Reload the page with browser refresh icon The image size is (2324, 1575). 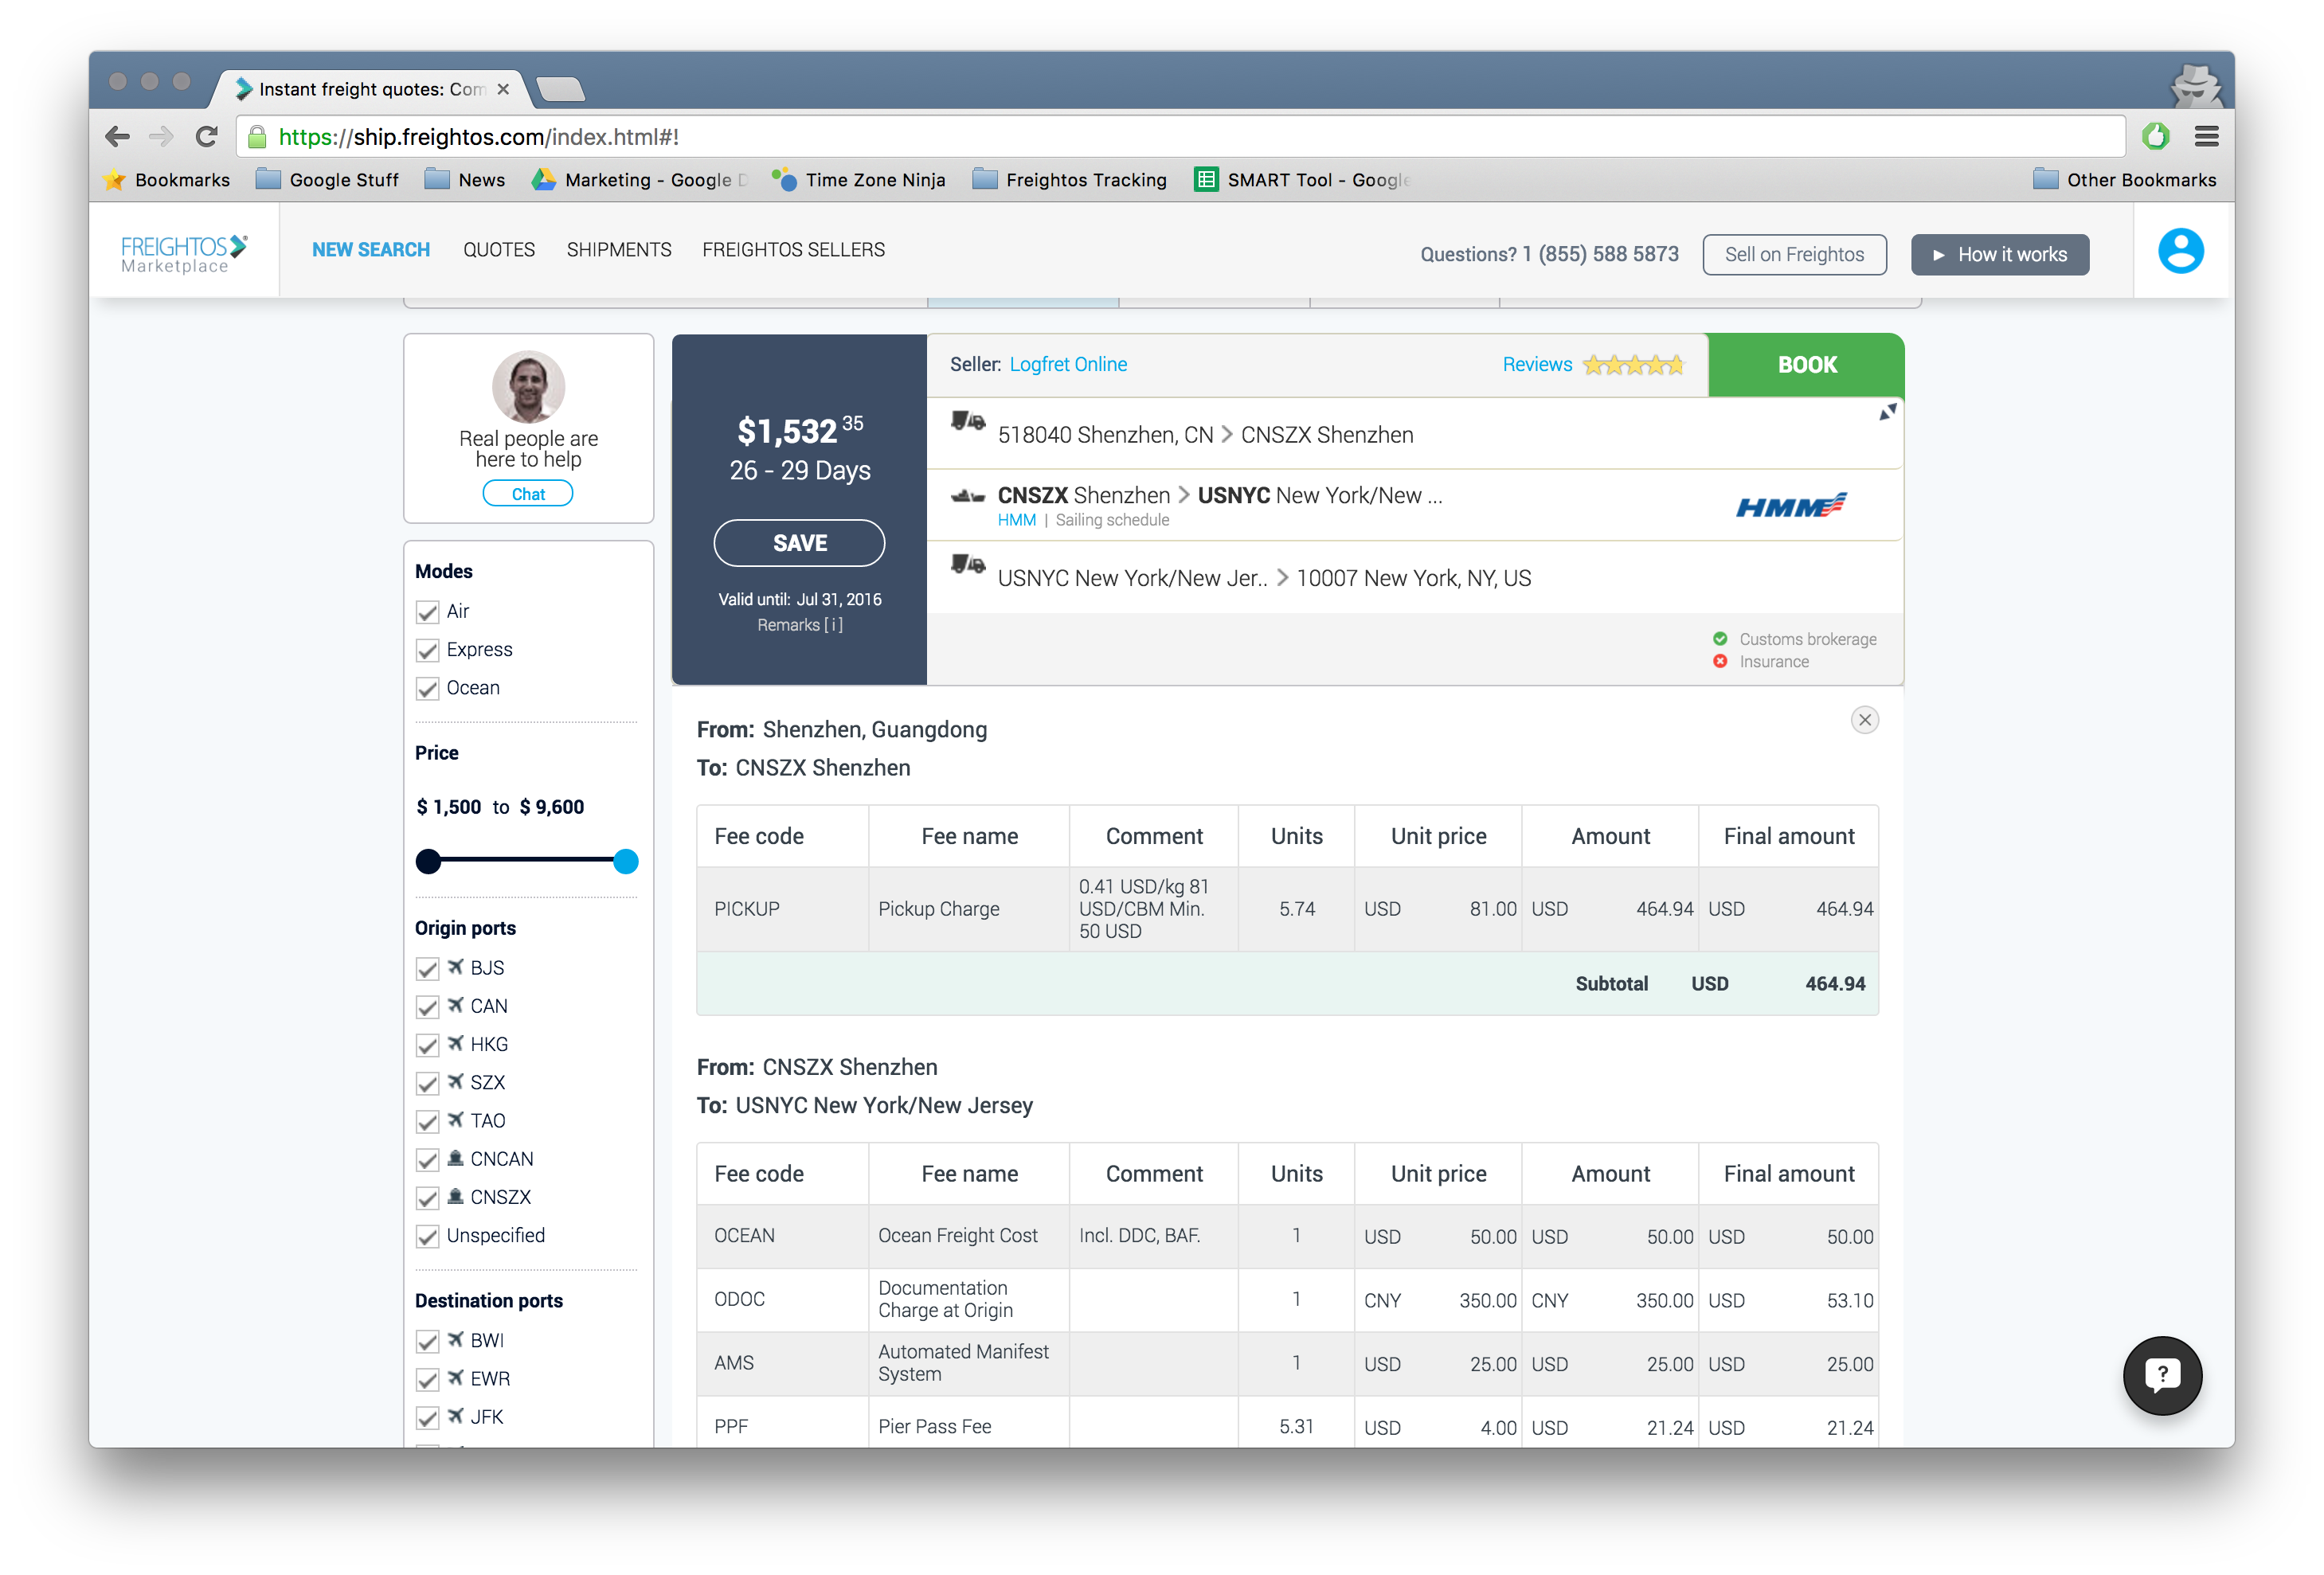pyautogui.click(x=207, y=137)
